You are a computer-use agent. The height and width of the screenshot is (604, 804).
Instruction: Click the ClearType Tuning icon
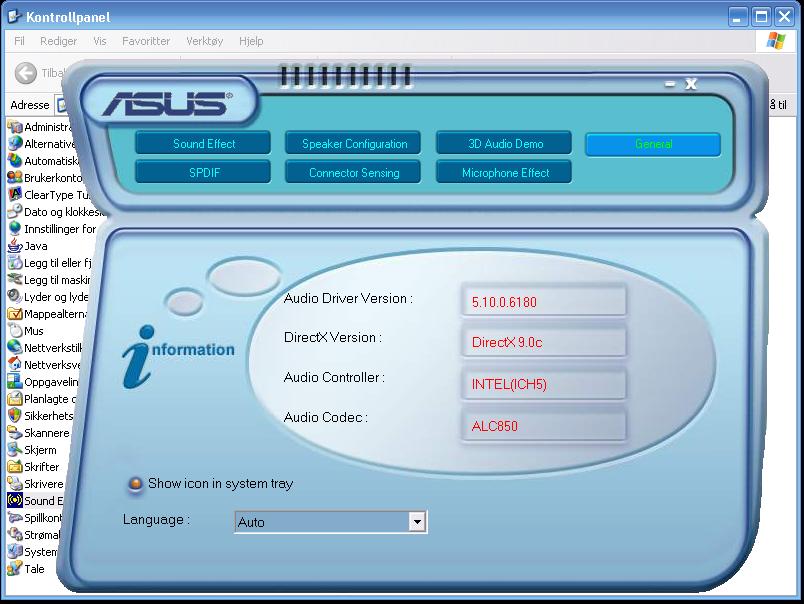[x=15, y=194]
